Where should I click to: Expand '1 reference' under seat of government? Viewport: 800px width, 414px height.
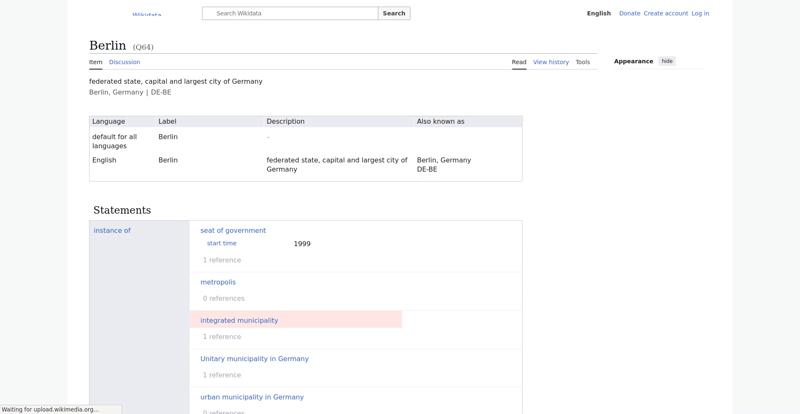[222, 260]
